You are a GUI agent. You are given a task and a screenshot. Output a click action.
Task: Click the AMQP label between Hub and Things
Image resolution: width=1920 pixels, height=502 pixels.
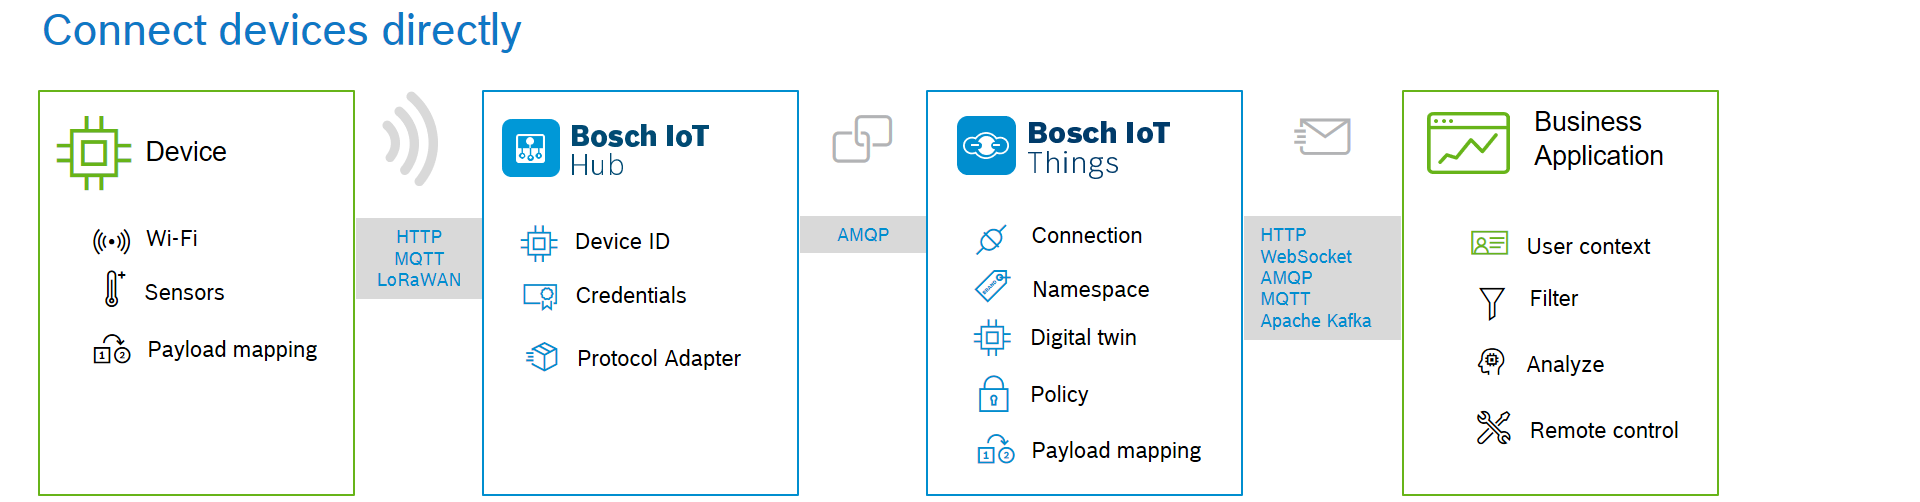tap(863, 235)
